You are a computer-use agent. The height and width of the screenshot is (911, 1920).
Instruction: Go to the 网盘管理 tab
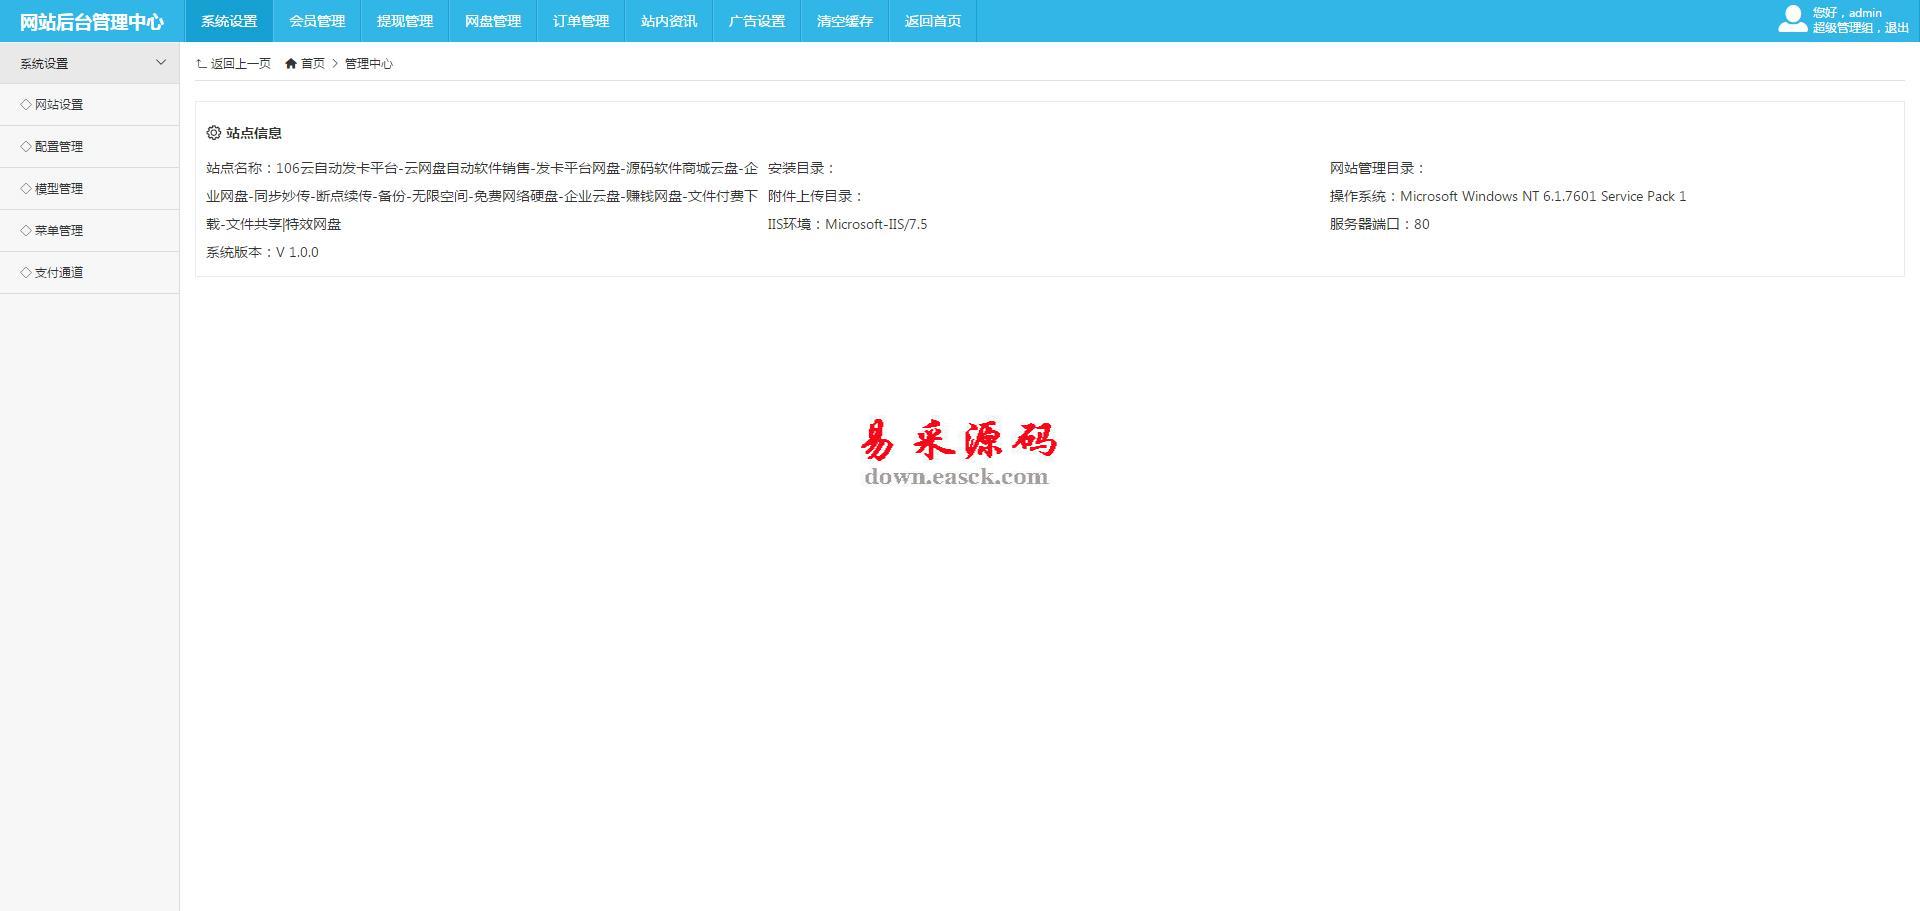click(x=493, y=21)
